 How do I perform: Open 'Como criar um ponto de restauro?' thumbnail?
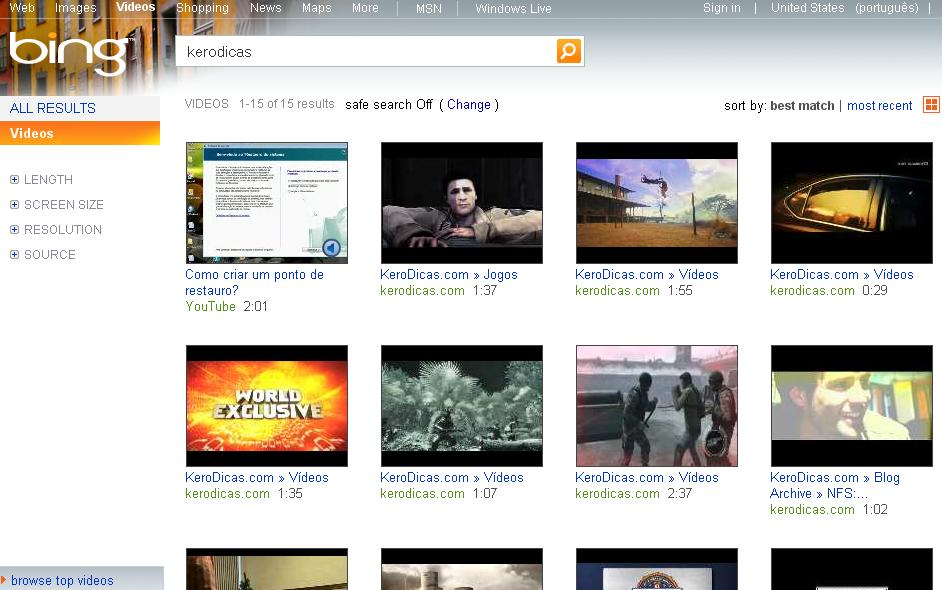click(267, 202)
